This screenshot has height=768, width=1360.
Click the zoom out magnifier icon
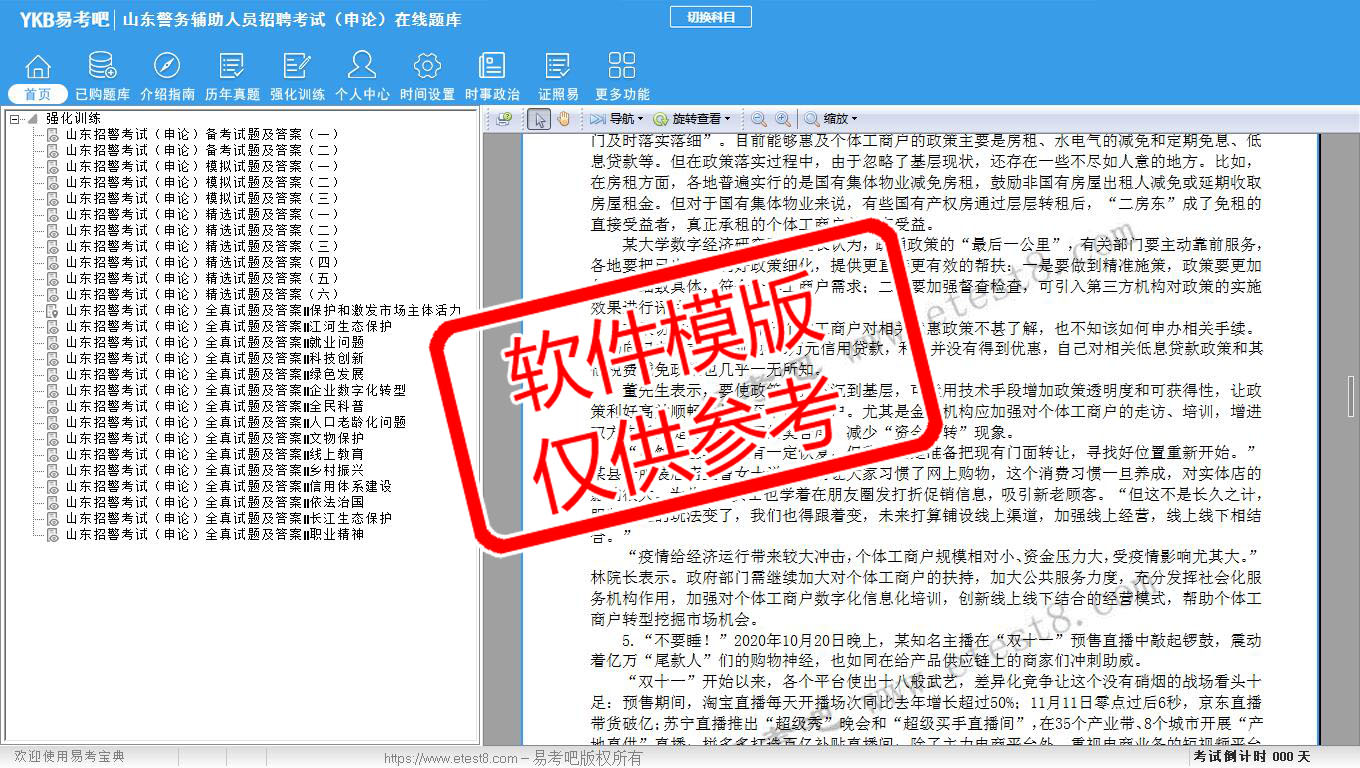coord(759,119)
